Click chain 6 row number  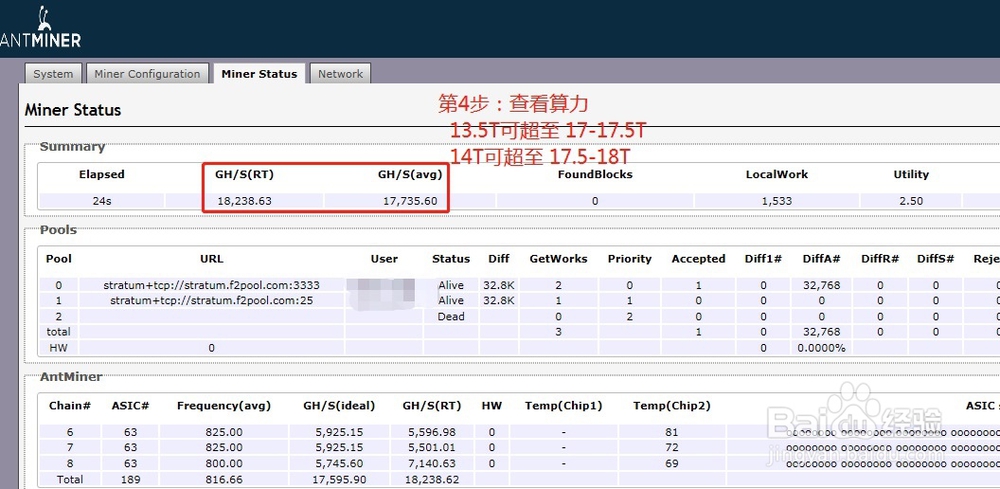pos(70,432)
